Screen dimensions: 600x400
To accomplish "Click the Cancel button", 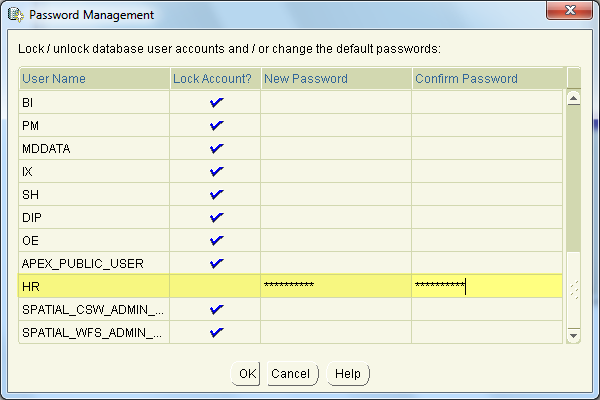I will pos(292,374).
